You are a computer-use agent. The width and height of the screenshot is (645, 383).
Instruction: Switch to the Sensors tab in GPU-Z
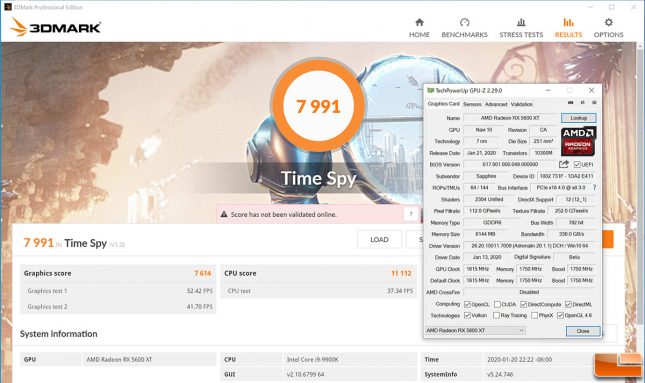click(x=472, y=104)
